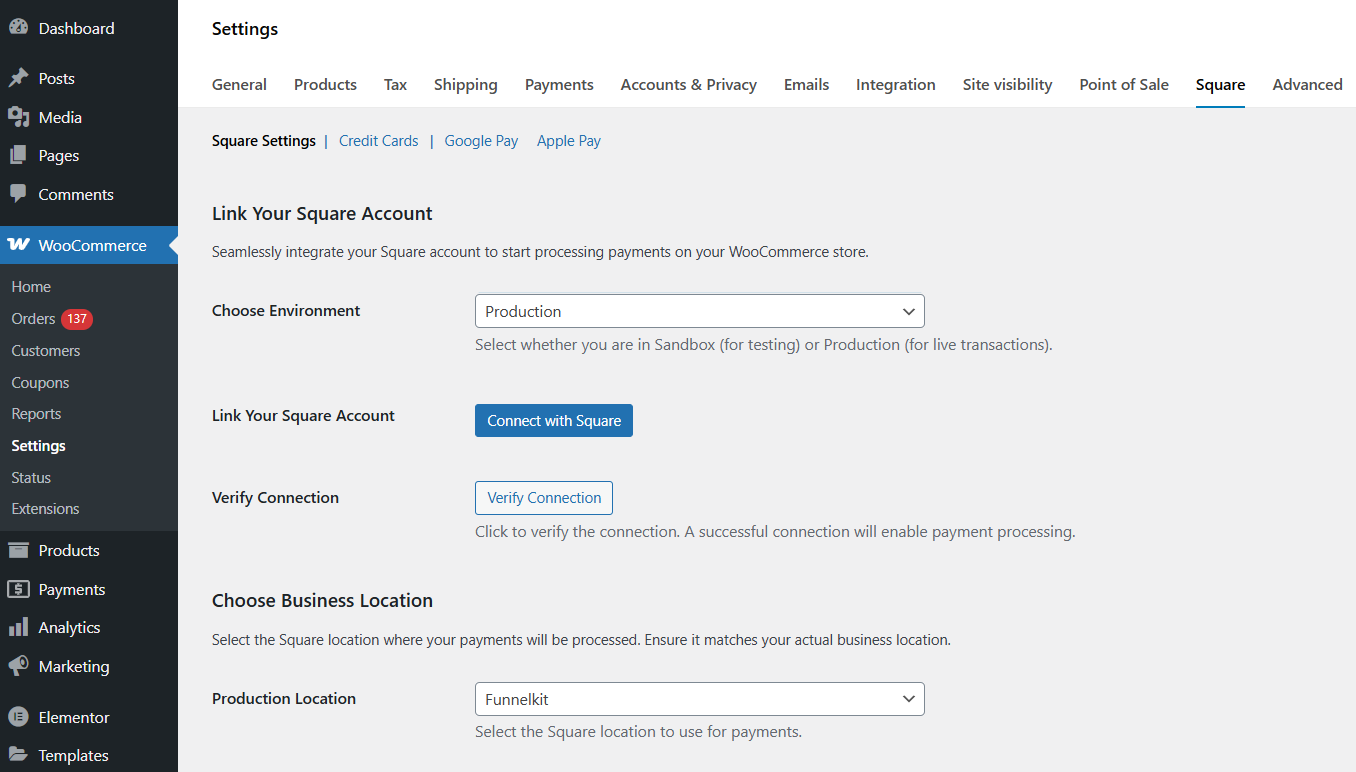Click the Media icon in sidebar
Screen dimensions: 1356x772
(18, 117)
